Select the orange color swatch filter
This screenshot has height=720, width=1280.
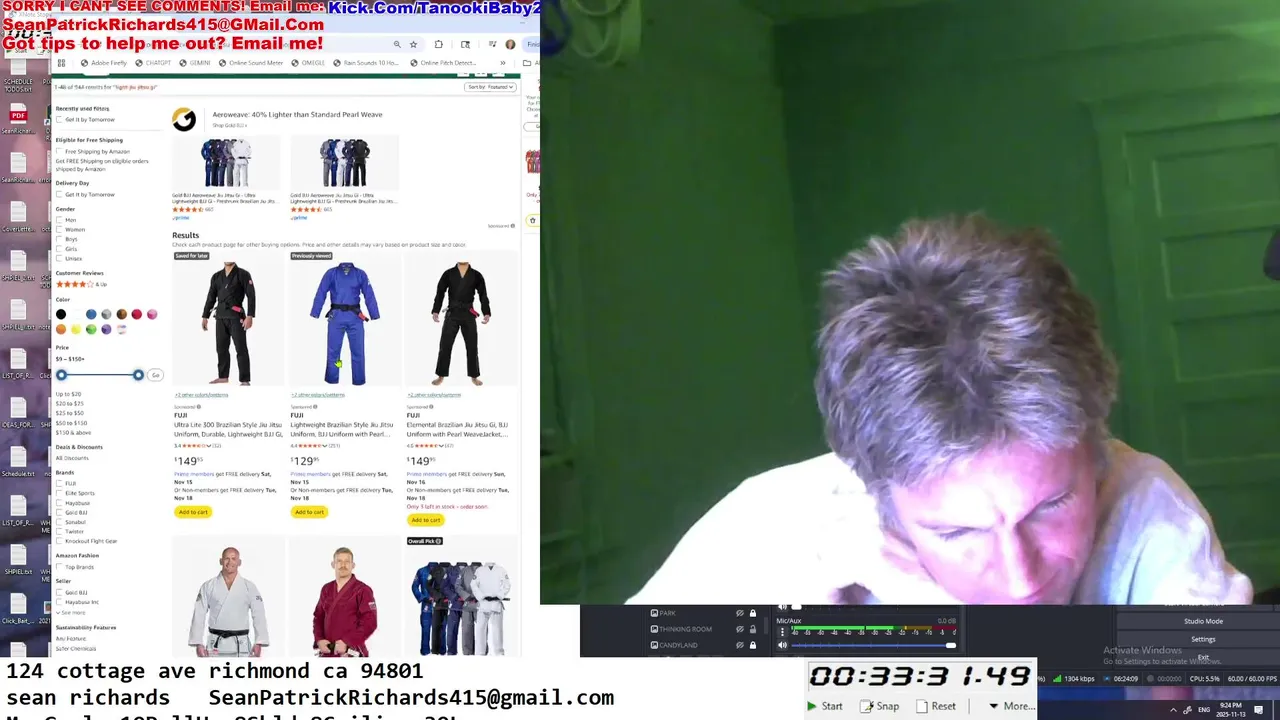point(61,329)
